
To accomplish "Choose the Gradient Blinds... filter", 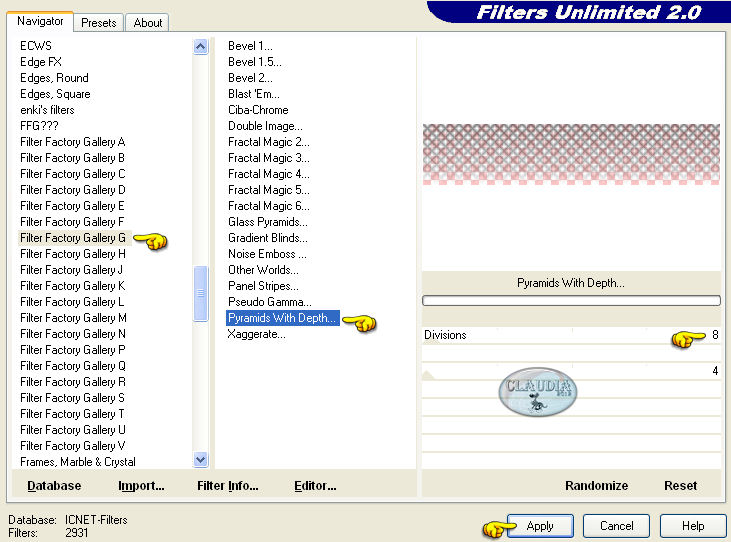I will (x=268, y=238).
